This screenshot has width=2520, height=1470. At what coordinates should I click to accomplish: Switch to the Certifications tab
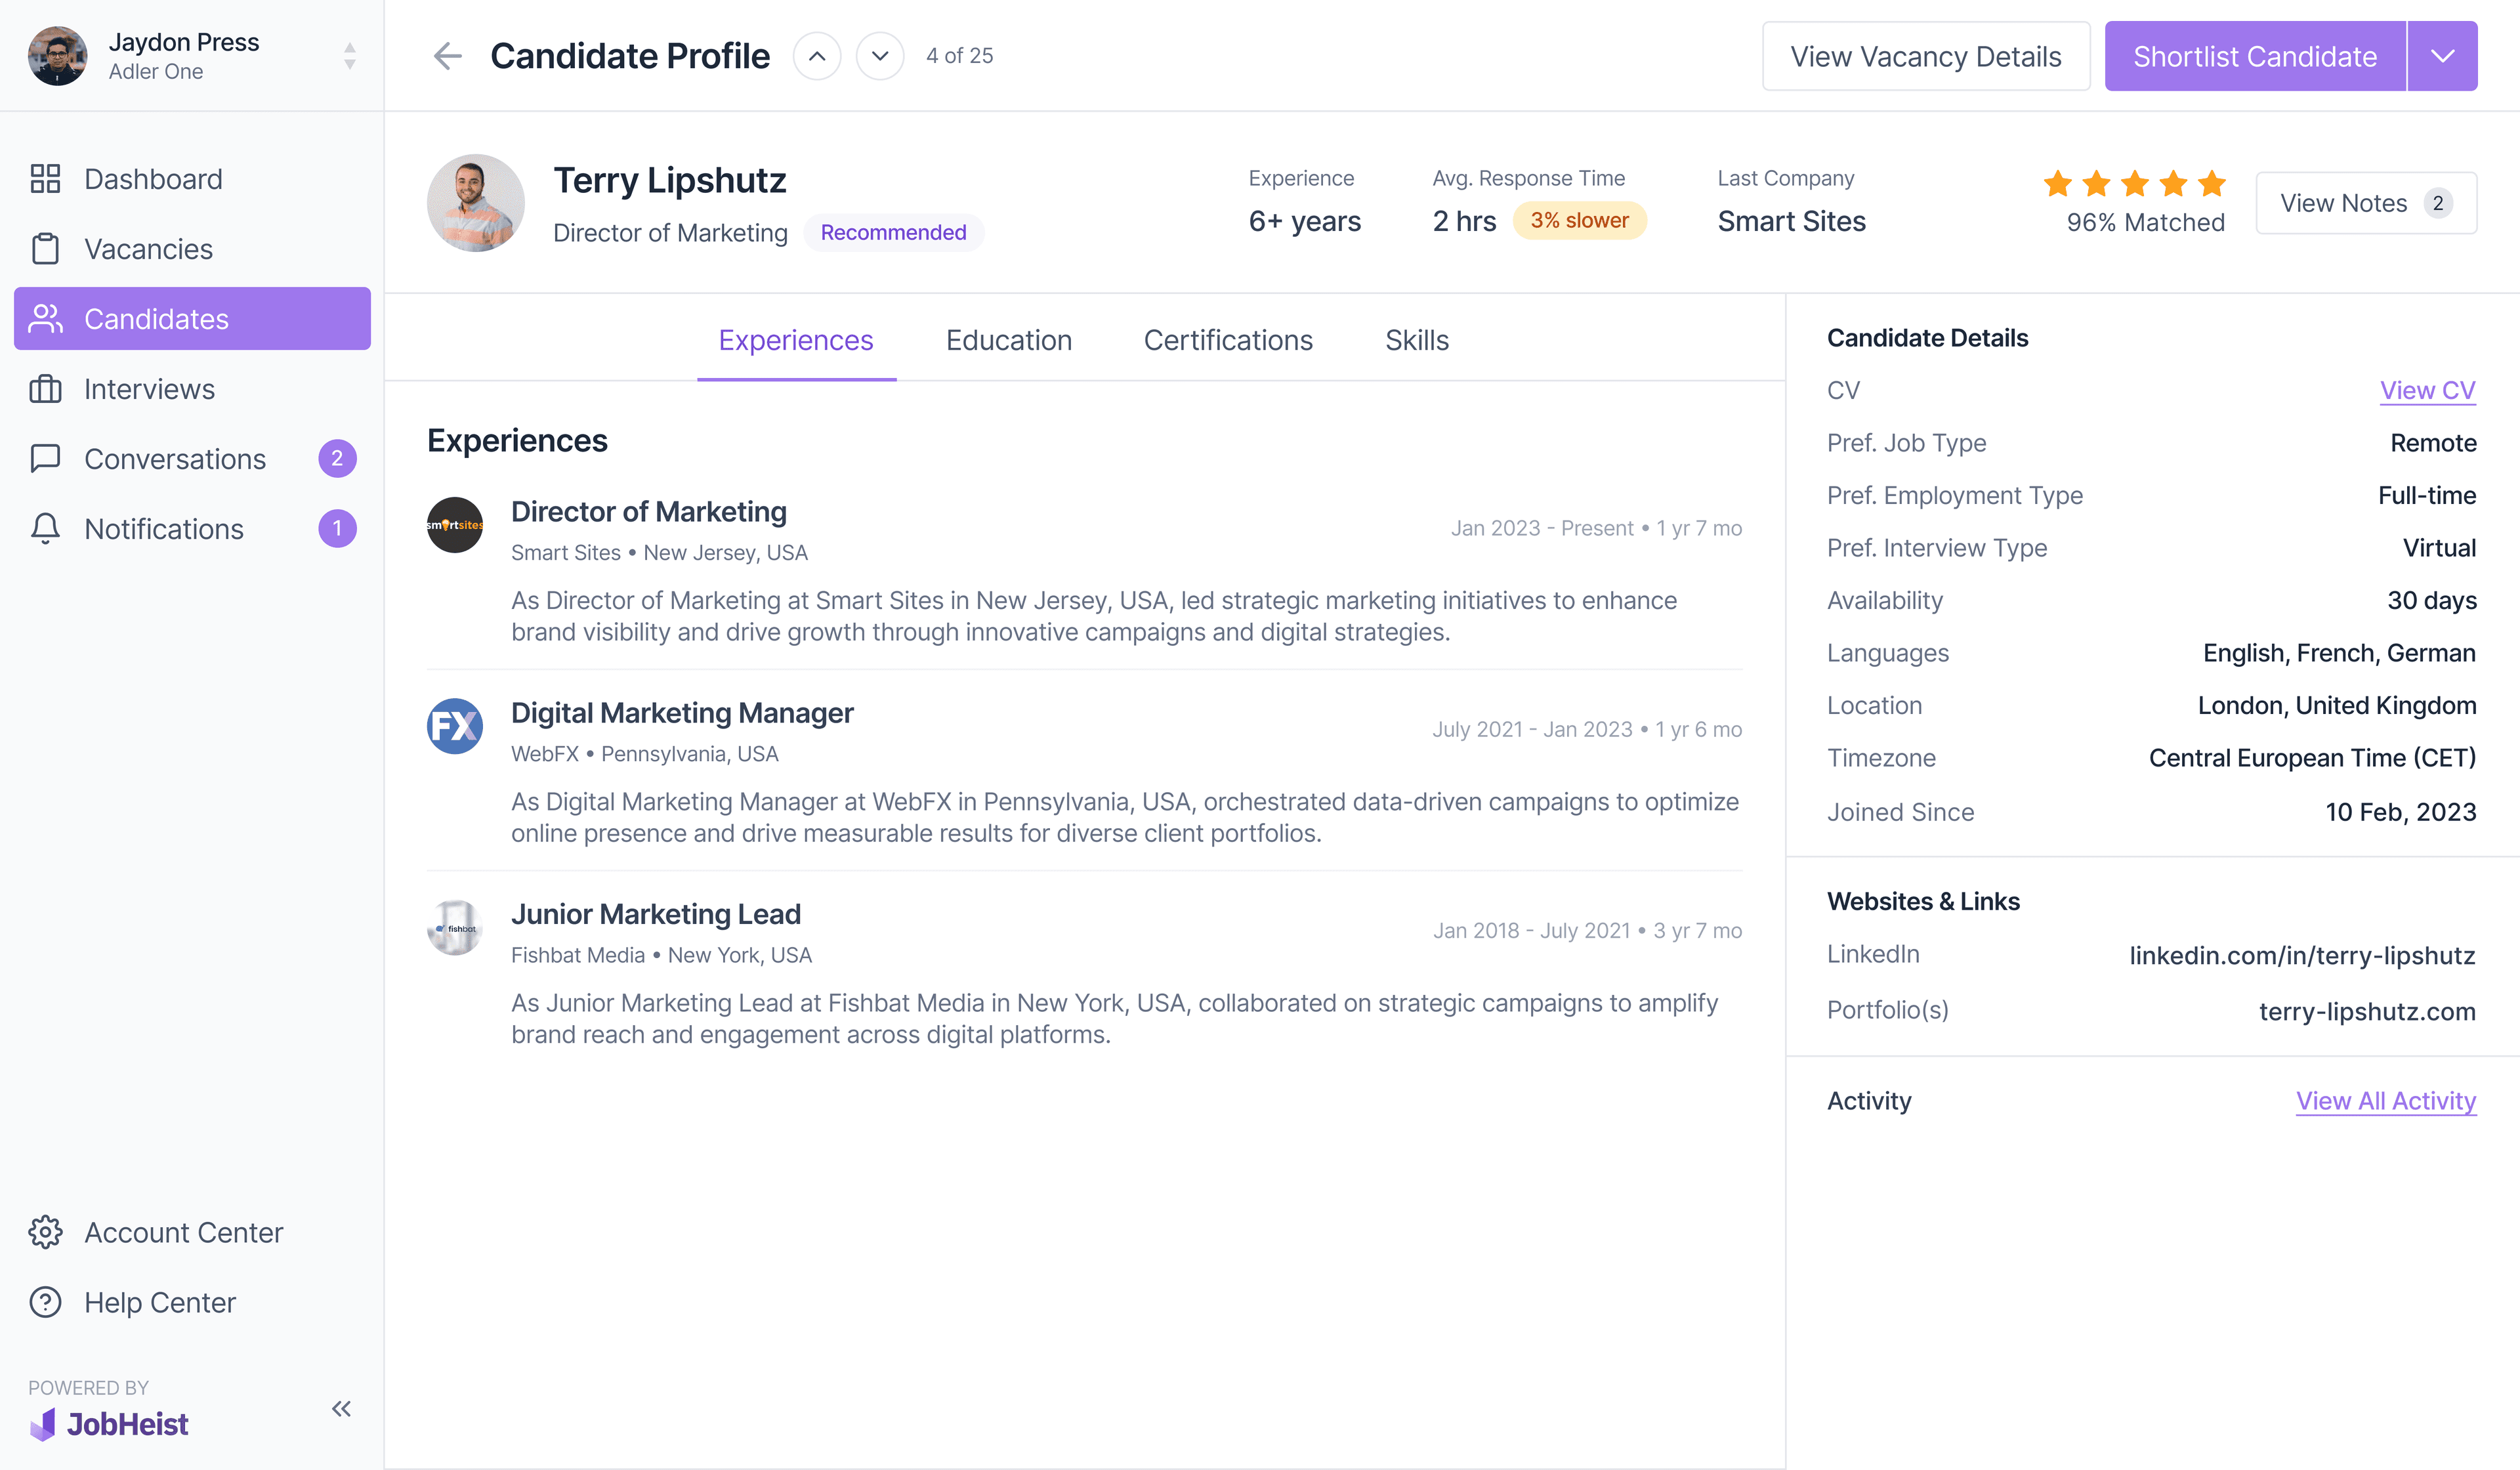click(1228, 340)
